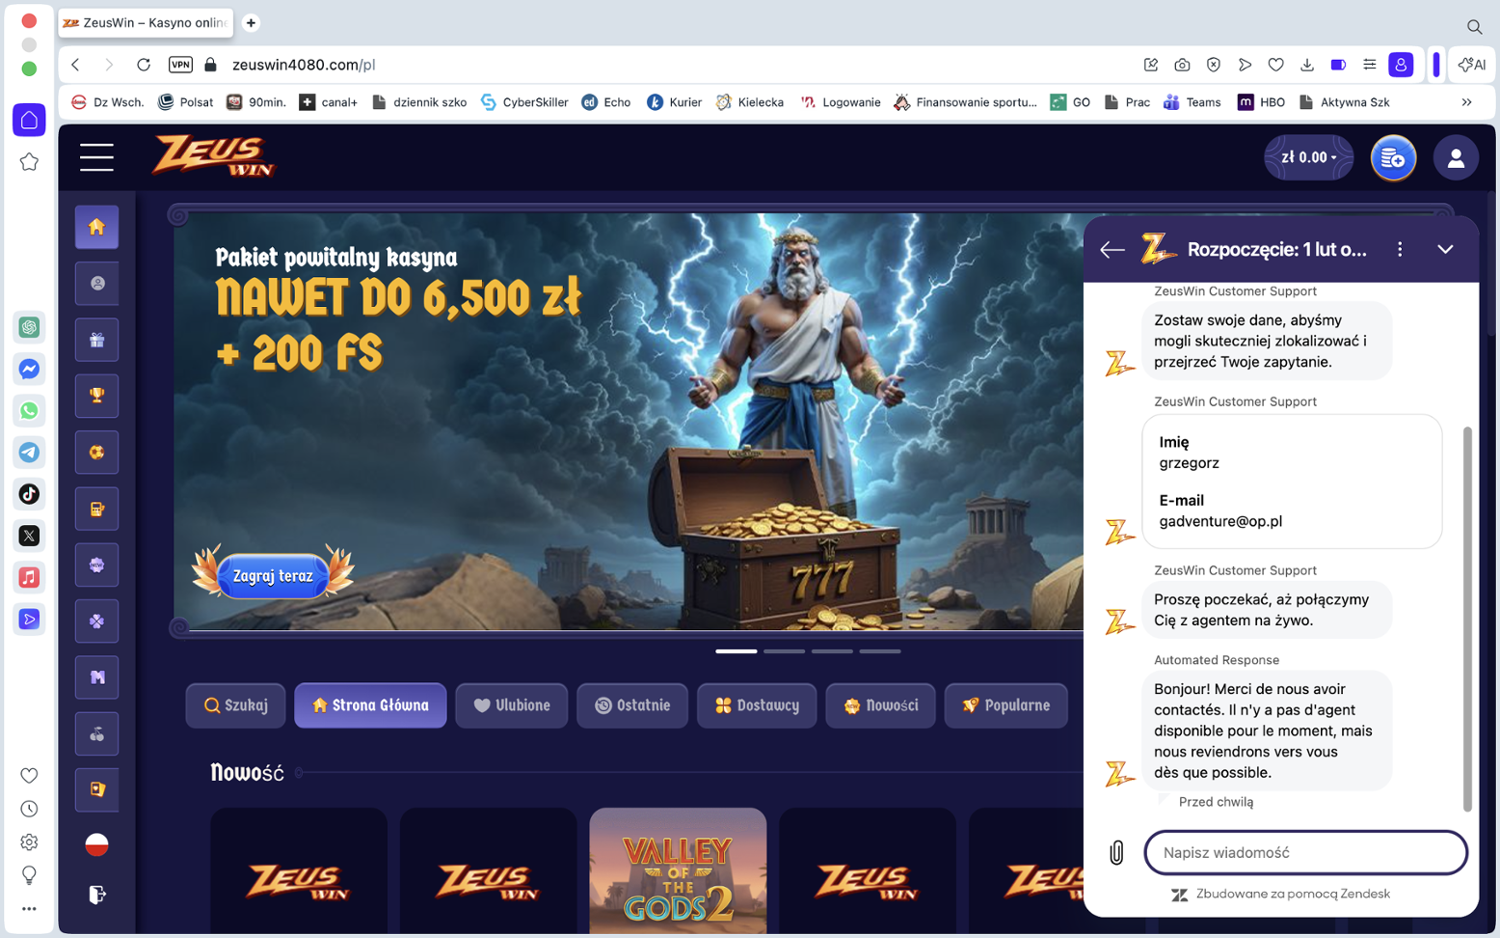Attach a file with the paperclip icon
The width and height of the screenshot is (1500, 938).
pyautogui.click(x=1117, y=852)
